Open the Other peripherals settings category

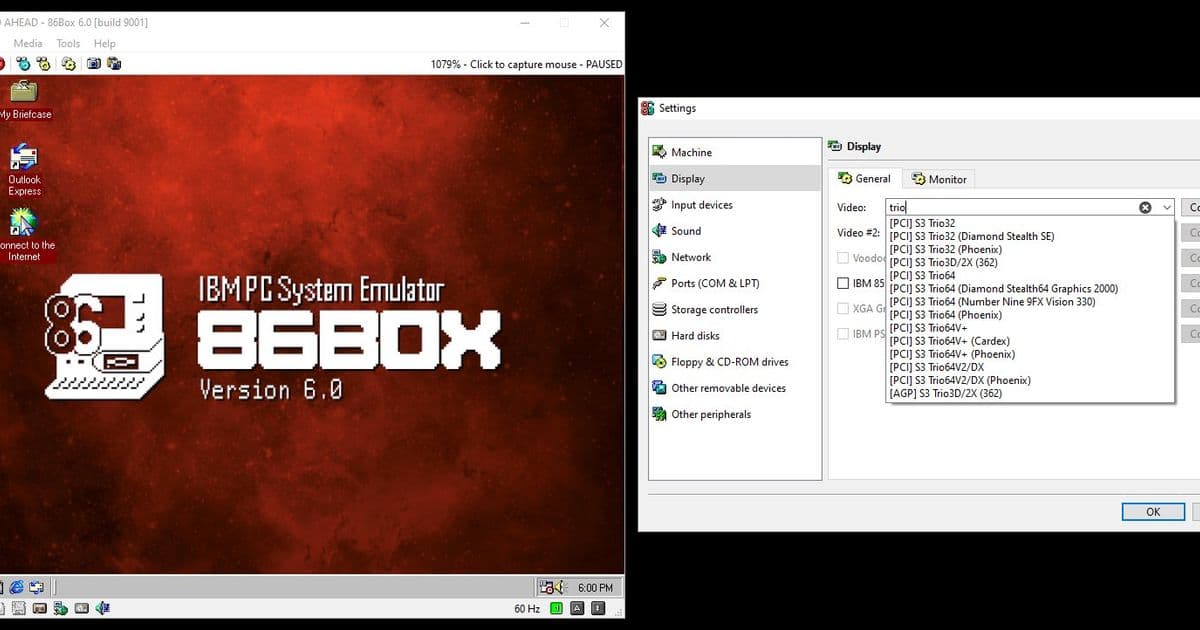tap(735, 414)
